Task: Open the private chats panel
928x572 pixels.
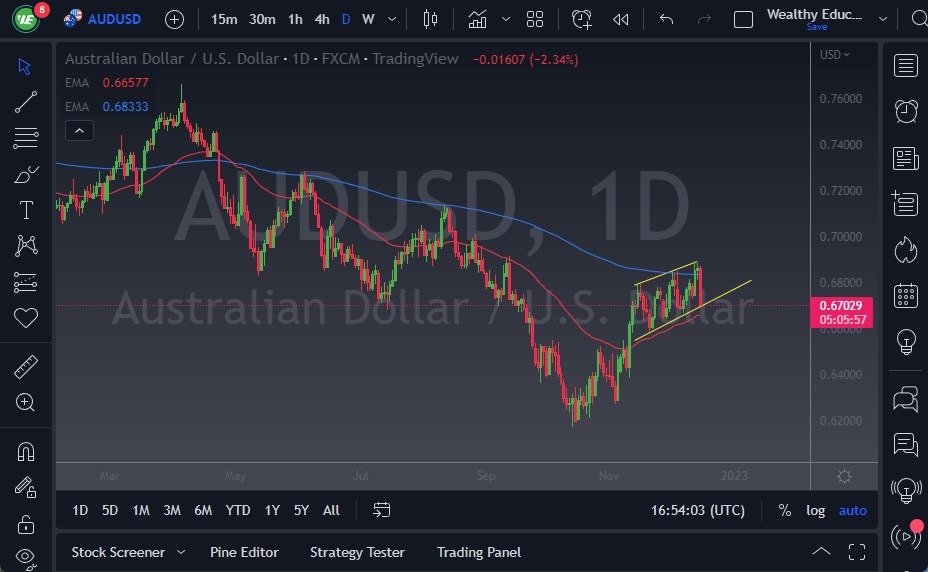Action: 906,444
